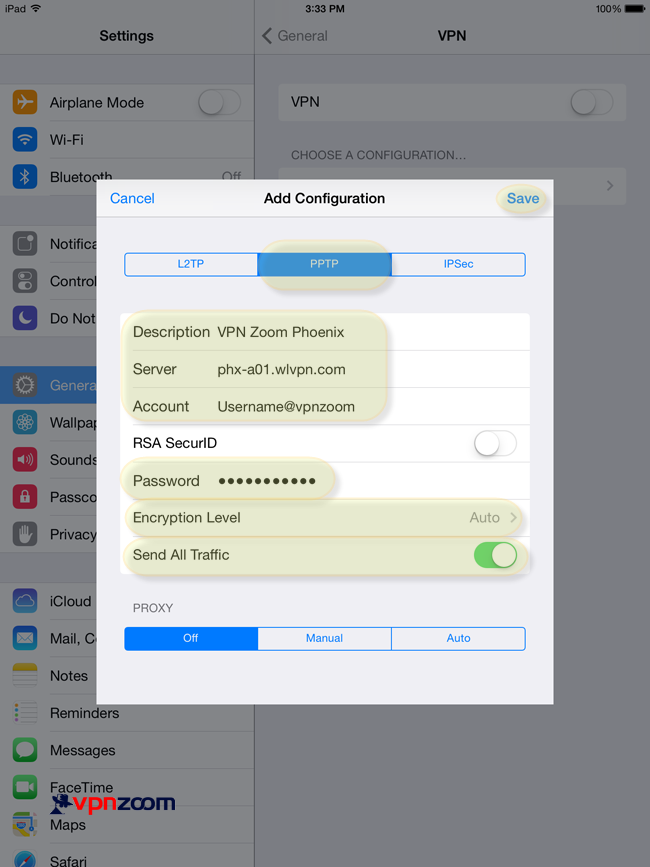Open Notifications icon in sidebar
Image resolution: width=650 pixels, height=867 pixels.
[x=25, y=244]
